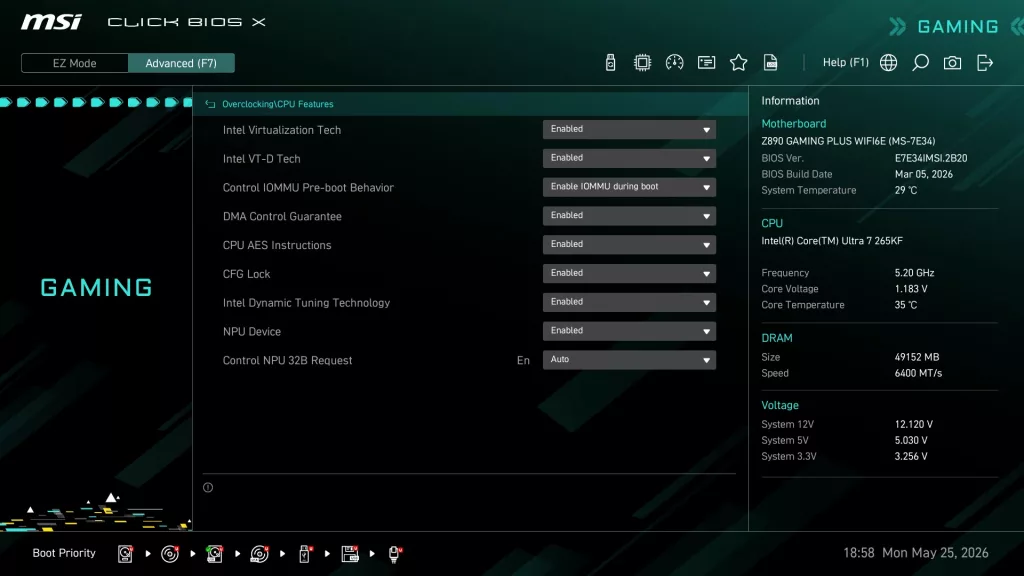
Task: Open the M-Flash USB BIOS update icon
Action: click(610, 63)
